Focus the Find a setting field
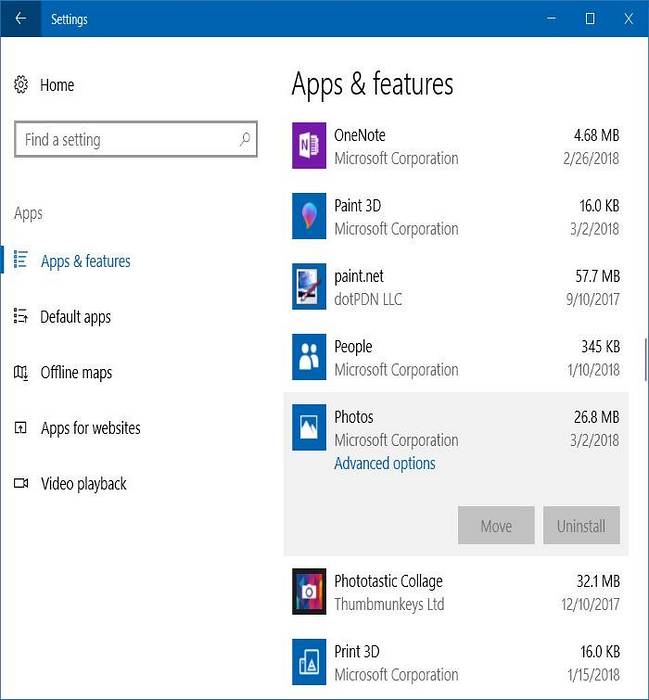This screenshot has height=700, width=649. click(125, 140)
